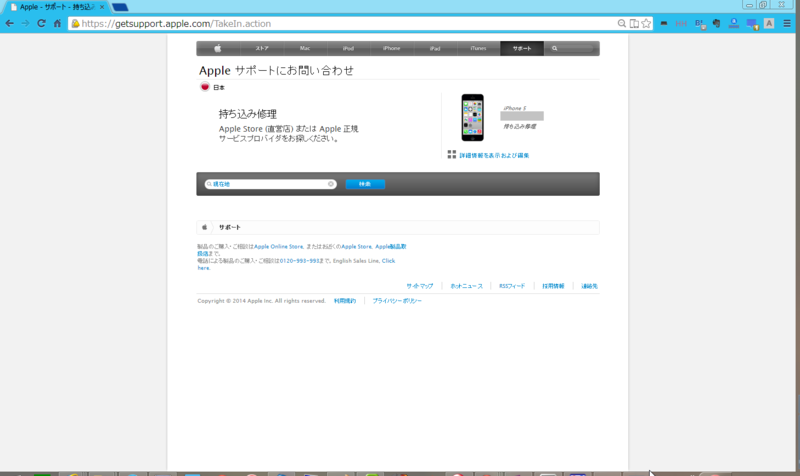Click the 現在地 location search field
The height and width of the screenshot is (476, 800).
270,184
